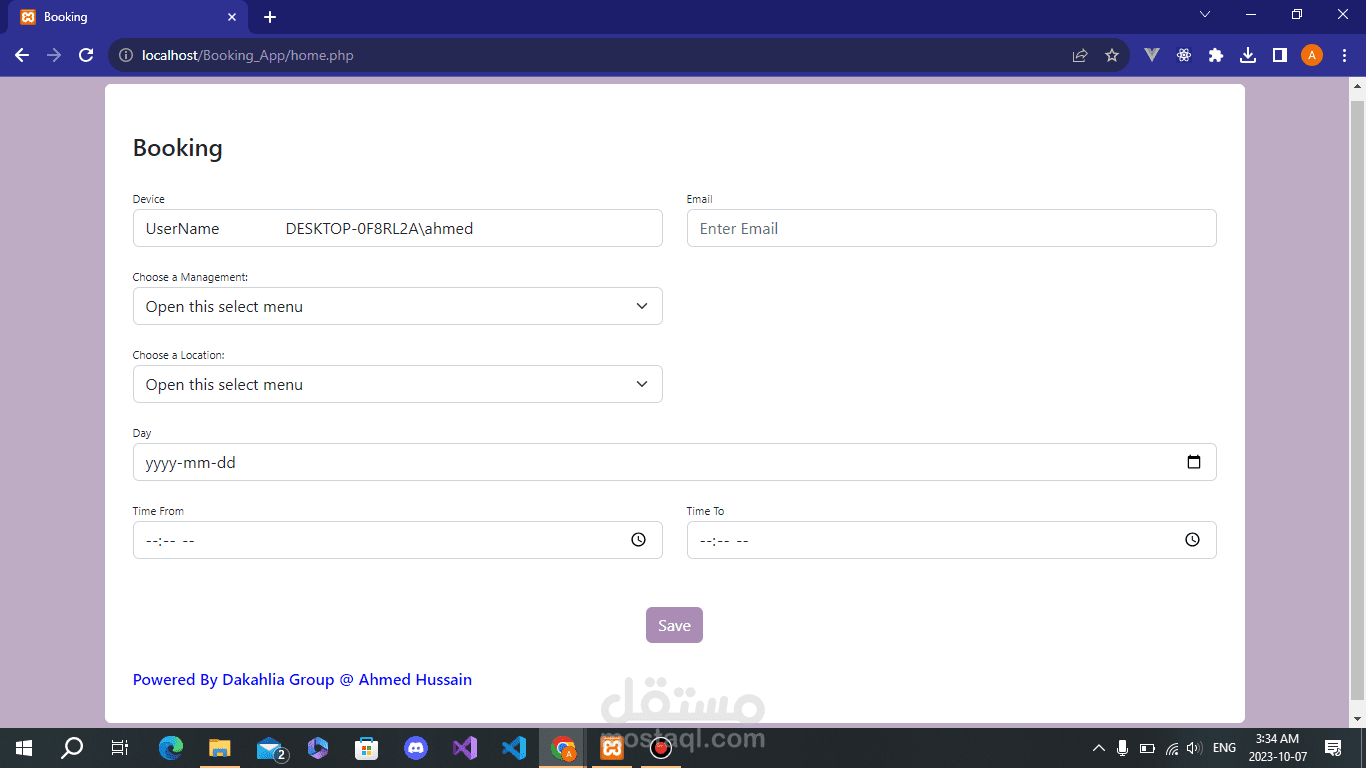Click the Day date field

pos(675,462)
